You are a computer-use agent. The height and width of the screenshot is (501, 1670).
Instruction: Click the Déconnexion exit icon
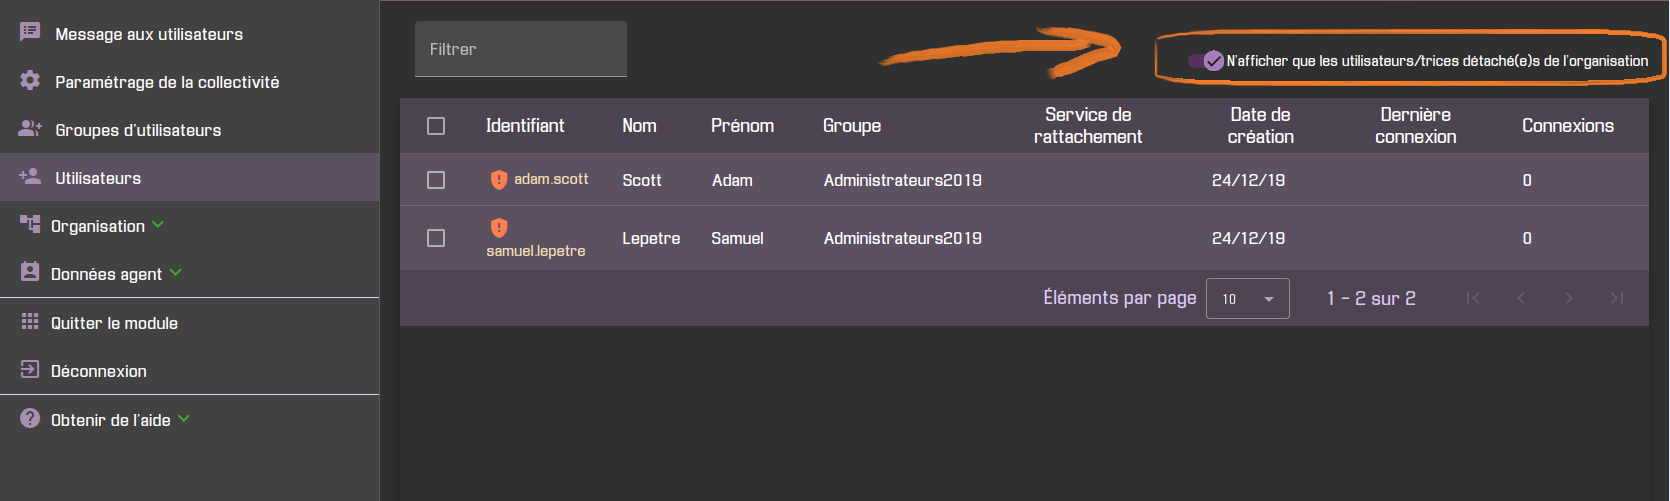tap(30, 369)
